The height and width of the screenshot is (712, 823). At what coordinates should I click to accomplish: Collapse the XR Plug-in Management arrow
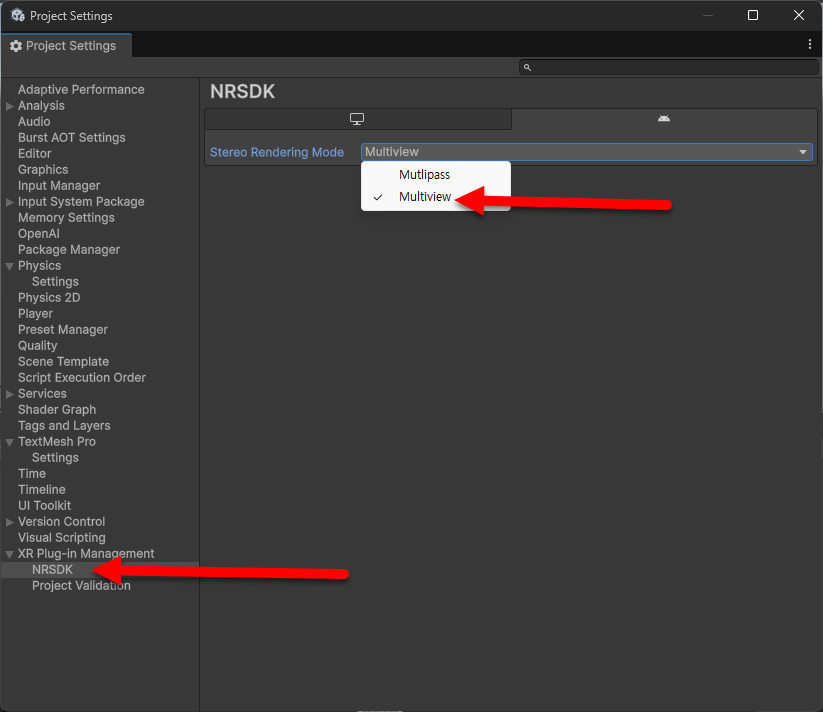[x=9, y=554]
